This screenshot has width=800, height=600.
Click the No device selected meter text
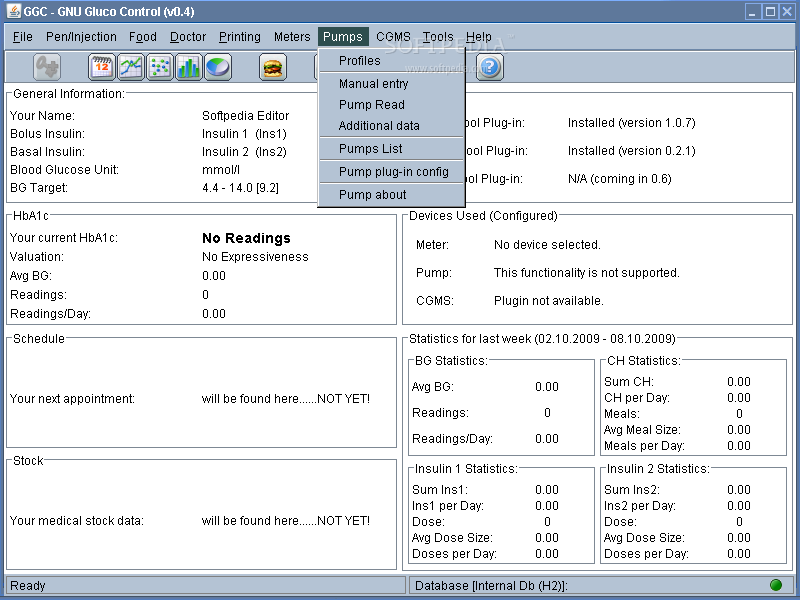(547, 245)
